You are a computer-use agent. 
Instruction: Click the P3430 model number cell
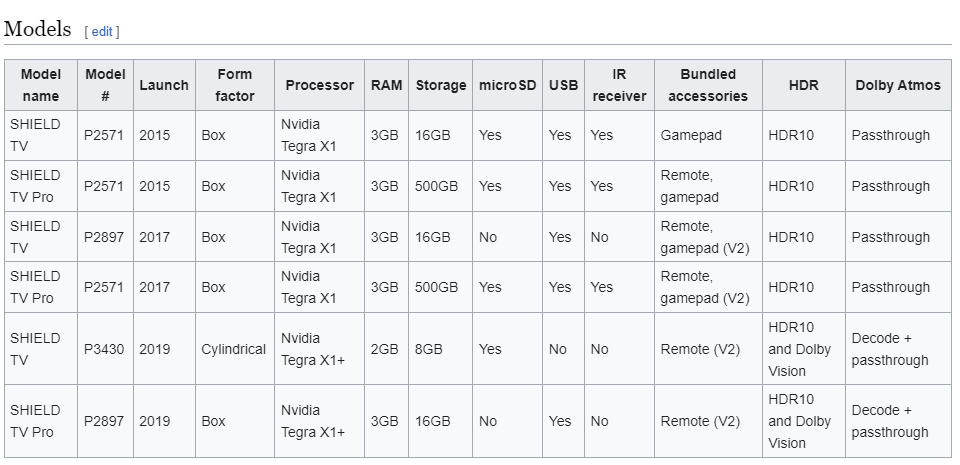click(x=104, y=349)
